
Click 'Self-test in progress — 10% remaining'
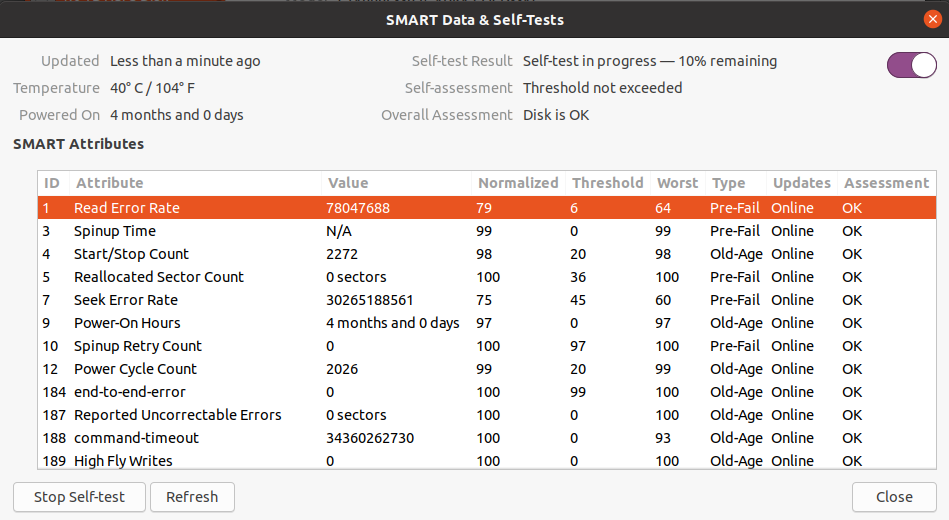click(650, 61)
